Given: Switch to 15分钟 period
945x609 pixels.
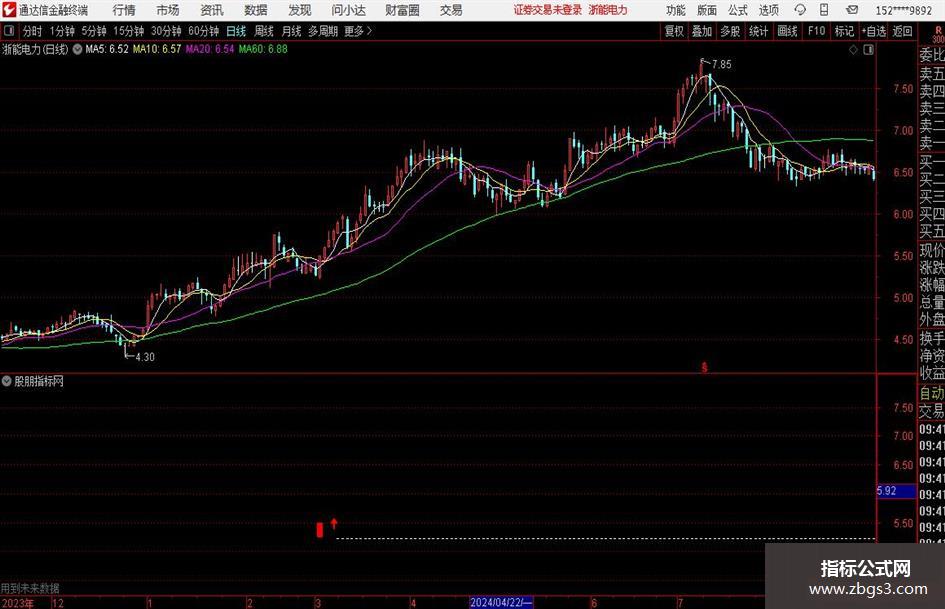Looking at the screenshot, I should tap(129, 31).
